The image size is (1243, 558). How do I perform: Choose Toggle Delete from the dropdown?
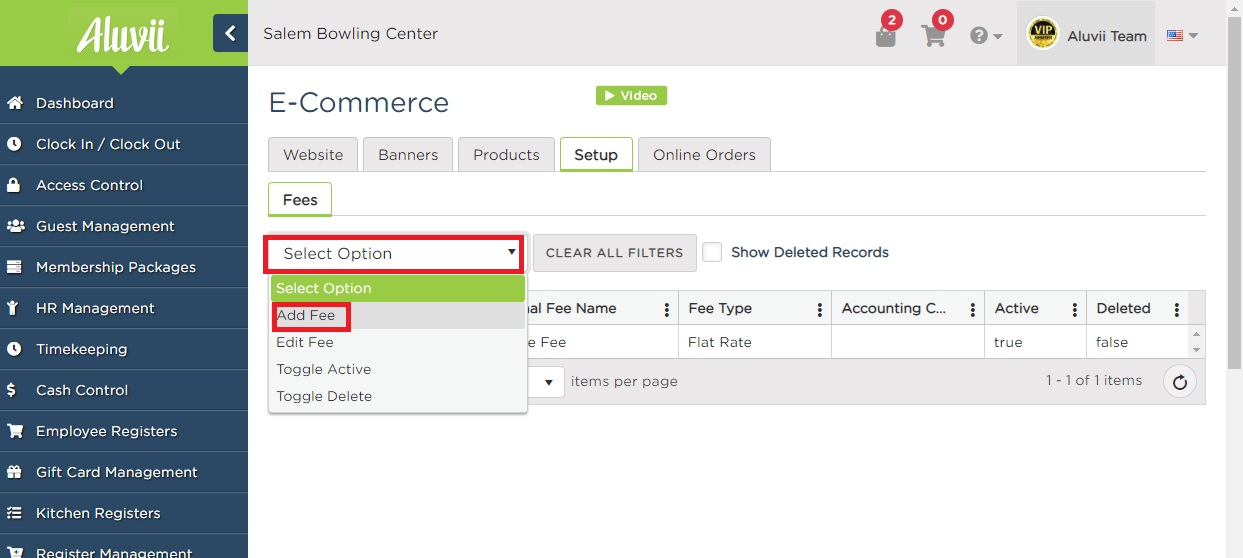point(398,396)
